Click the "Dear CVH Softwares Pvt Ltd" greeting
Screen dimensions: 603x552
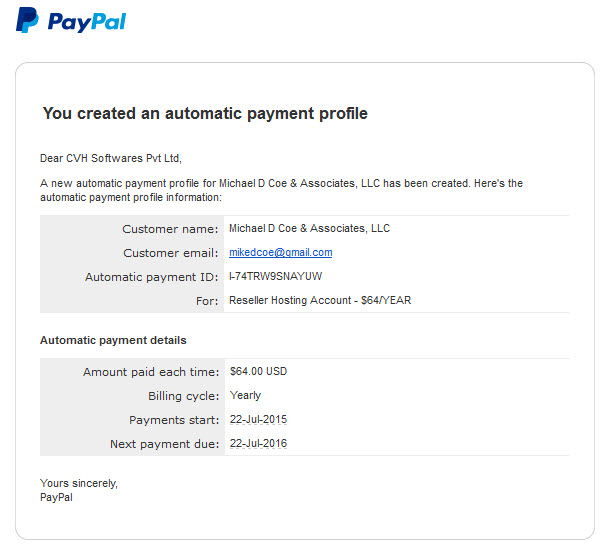click(x=111, y=158)
